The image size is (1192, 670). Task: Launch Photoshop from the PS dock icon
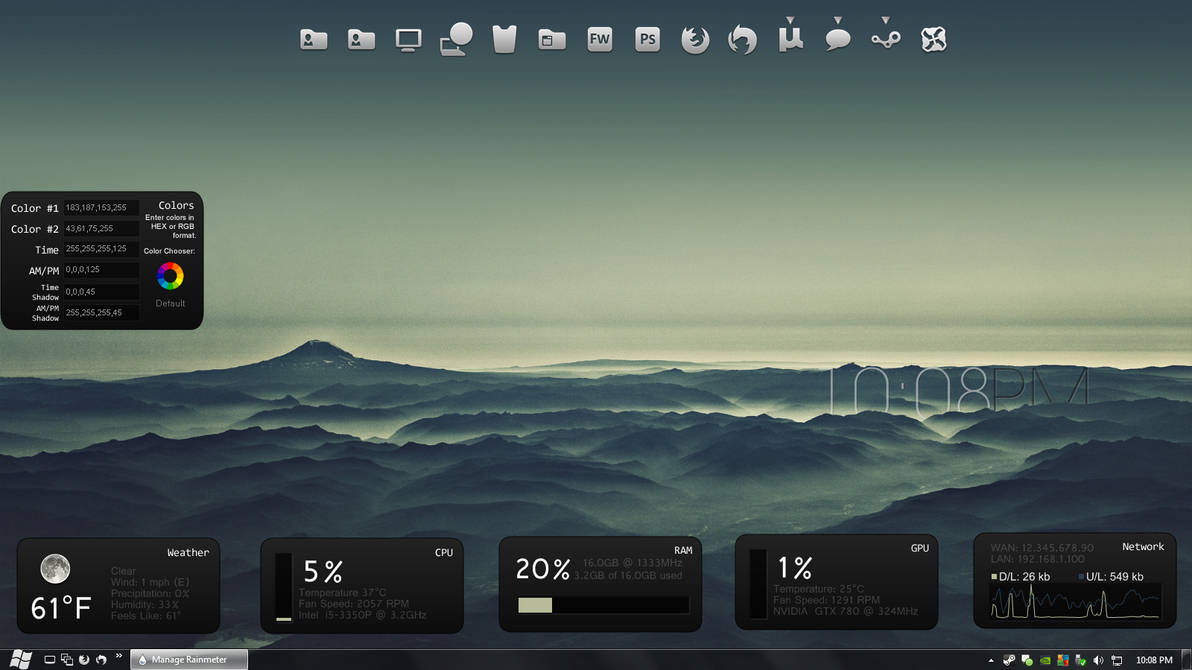pos(648,39)
